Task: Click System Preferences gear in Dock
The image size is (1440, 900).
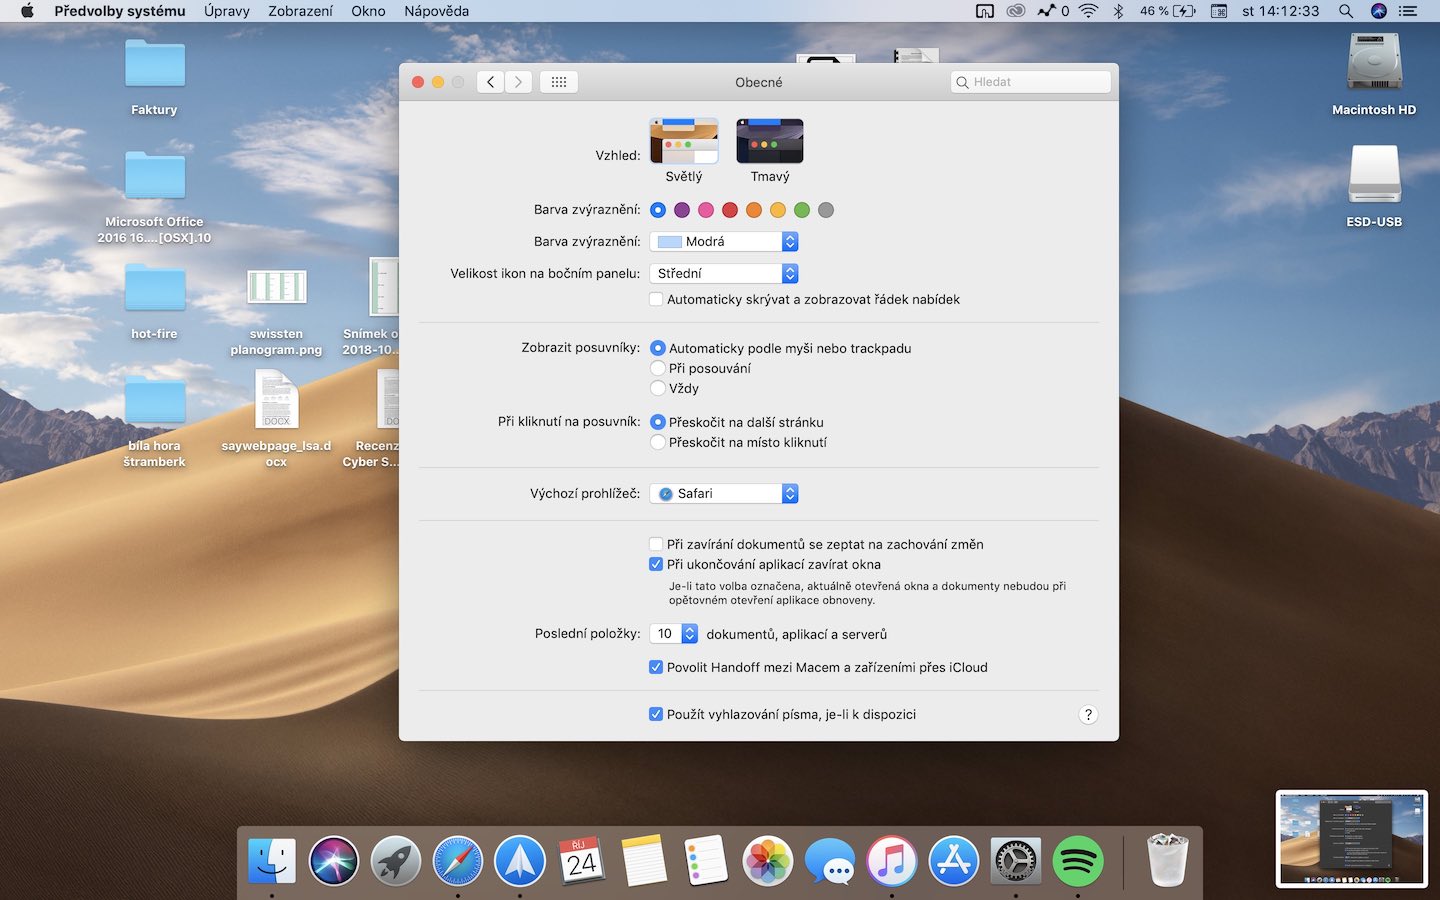Action: [1016, 860]
